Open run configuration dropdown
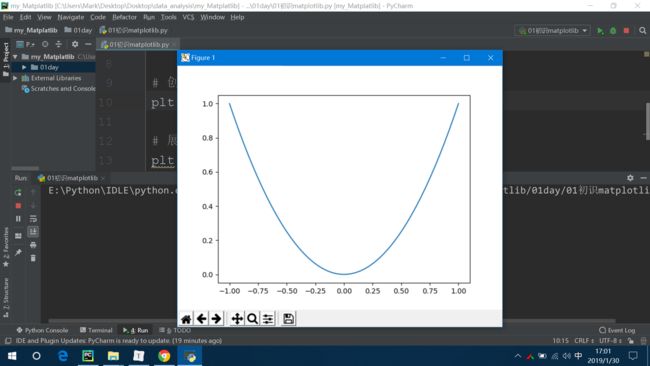The height and width of the screenshot is (366, 650). pos(553,31)
